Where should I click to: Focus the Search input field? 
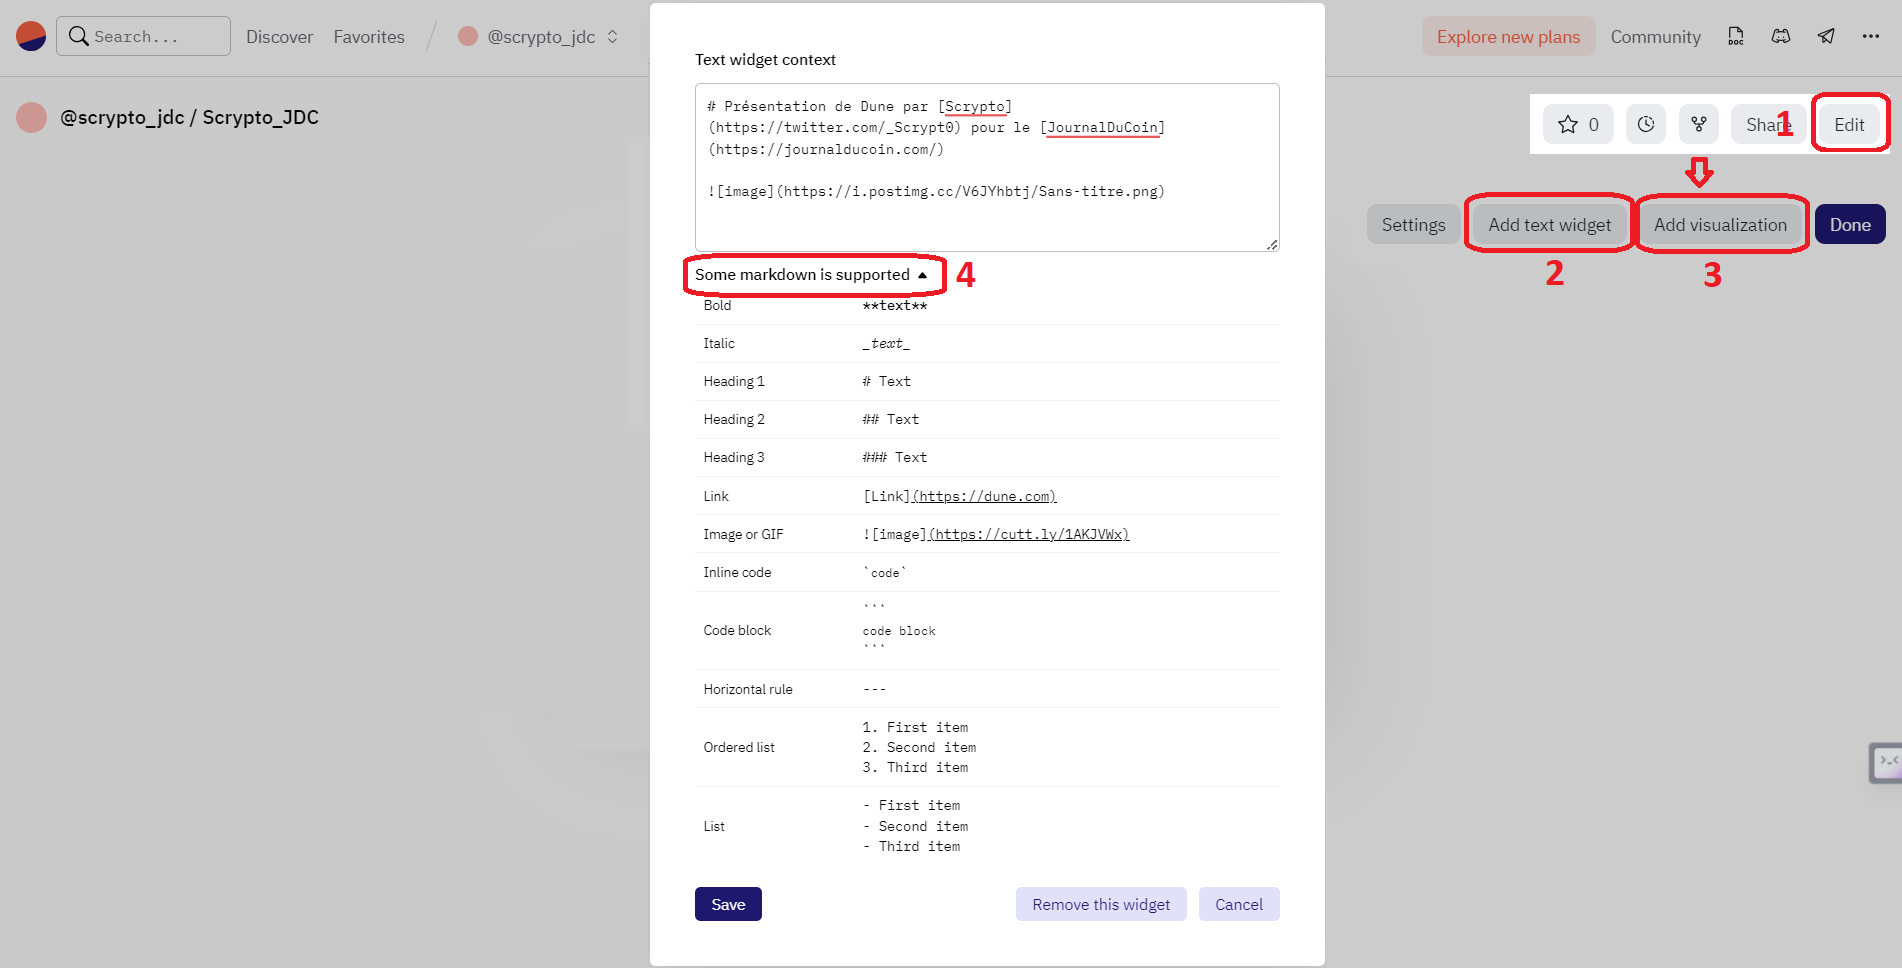coord(143,36)
